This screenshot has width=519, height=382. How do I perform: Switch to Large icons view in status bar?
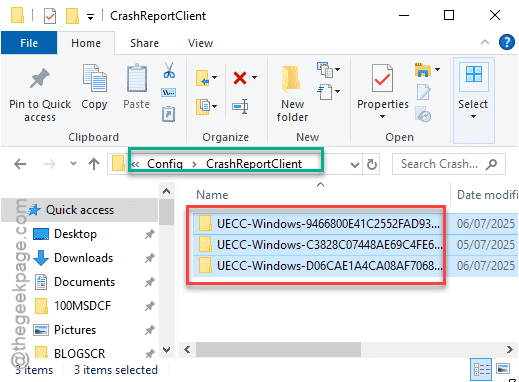[503, 369]
